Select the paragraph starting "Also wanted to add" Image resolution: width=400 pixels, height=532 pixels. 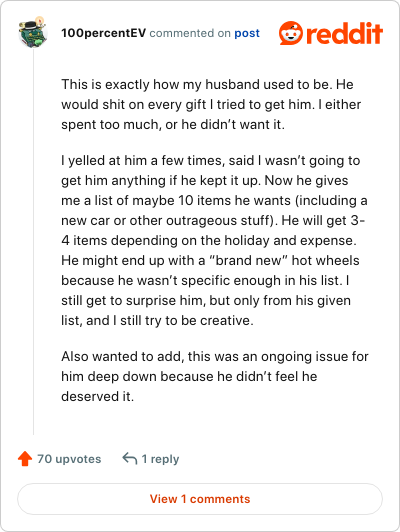tap(215, 376)
